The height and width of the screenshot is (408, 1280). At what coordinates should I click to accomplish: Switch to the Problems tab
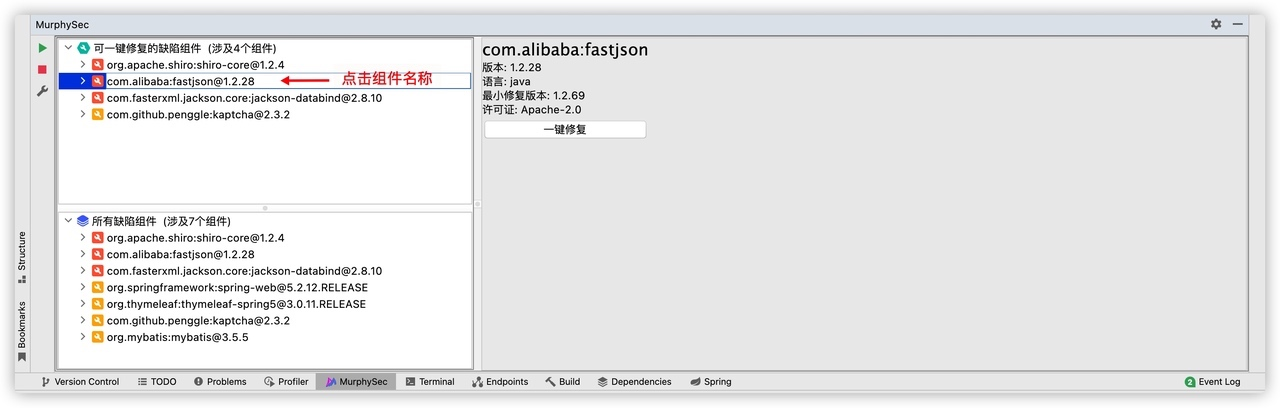pos(220,381)
